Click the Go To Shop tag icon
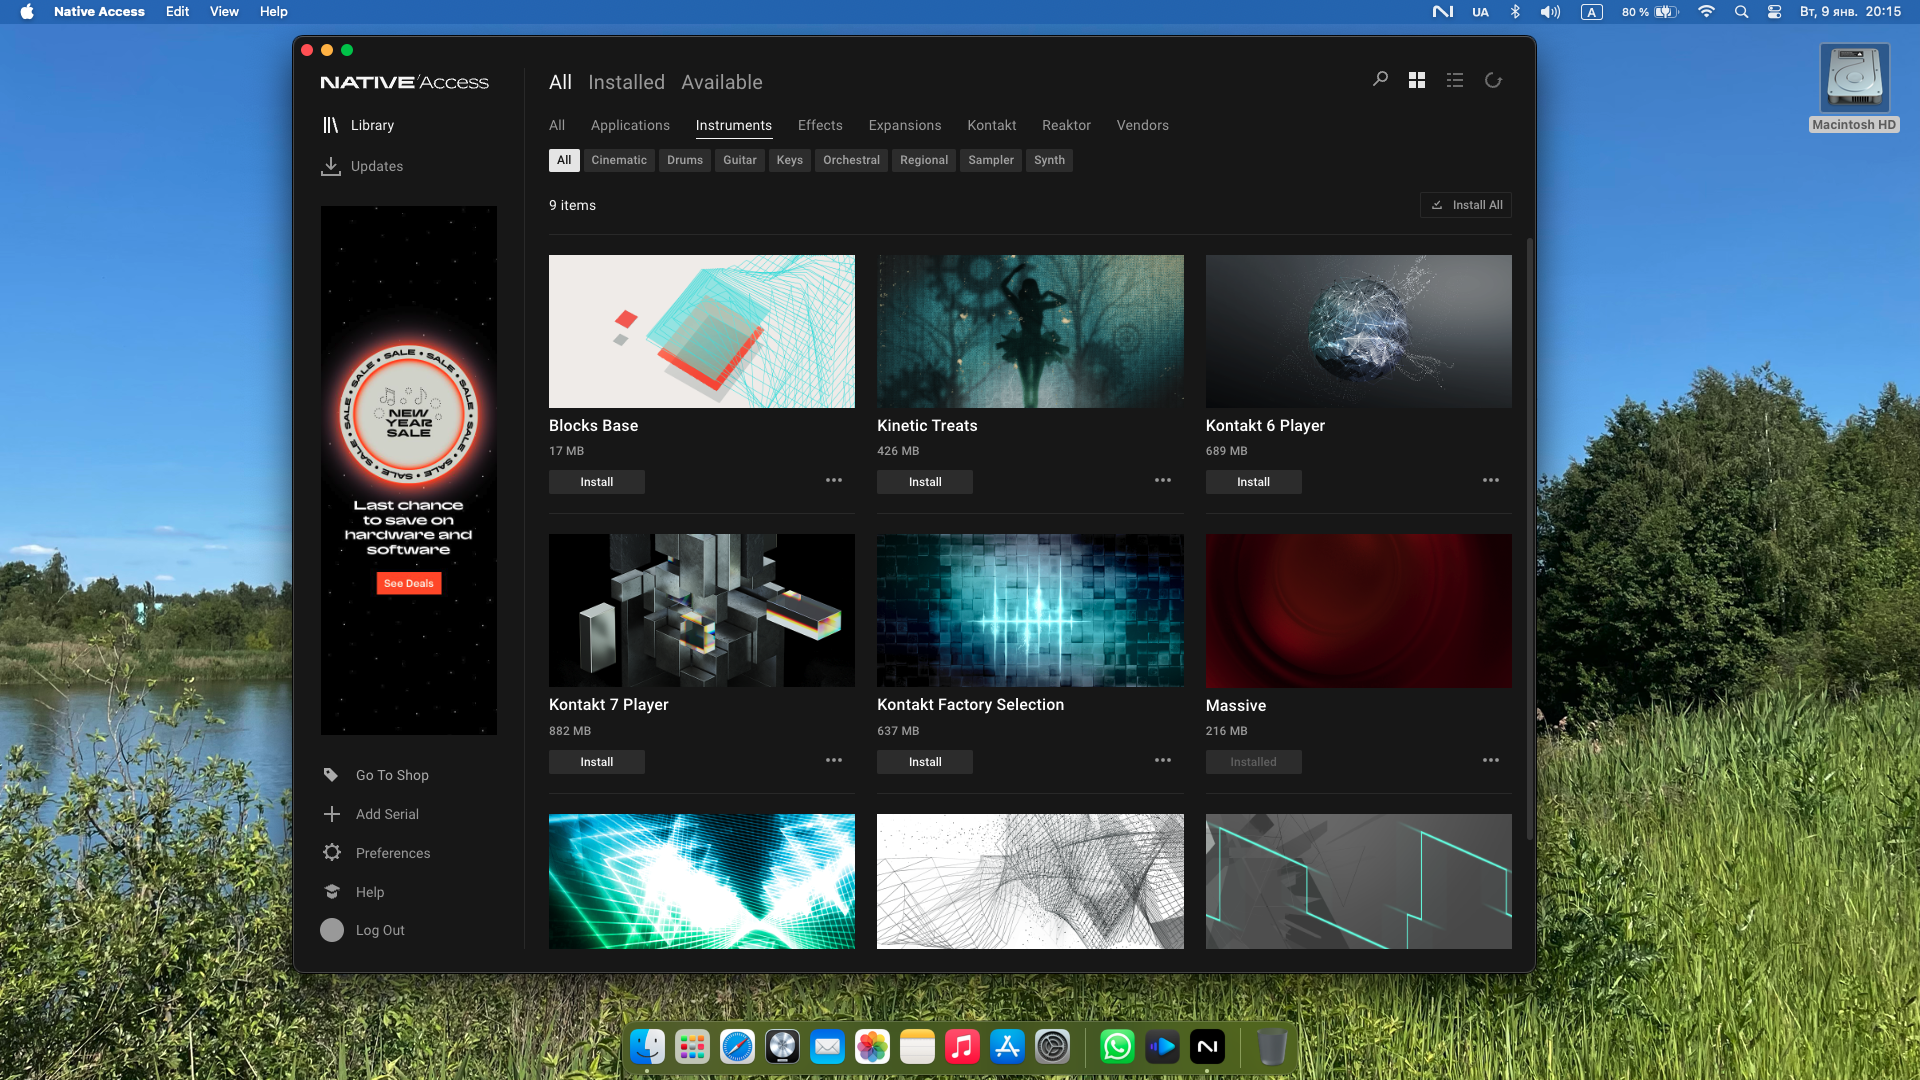Viewport: 1920px width, 1080px height. pyautogui.click(x=331, y=775)
